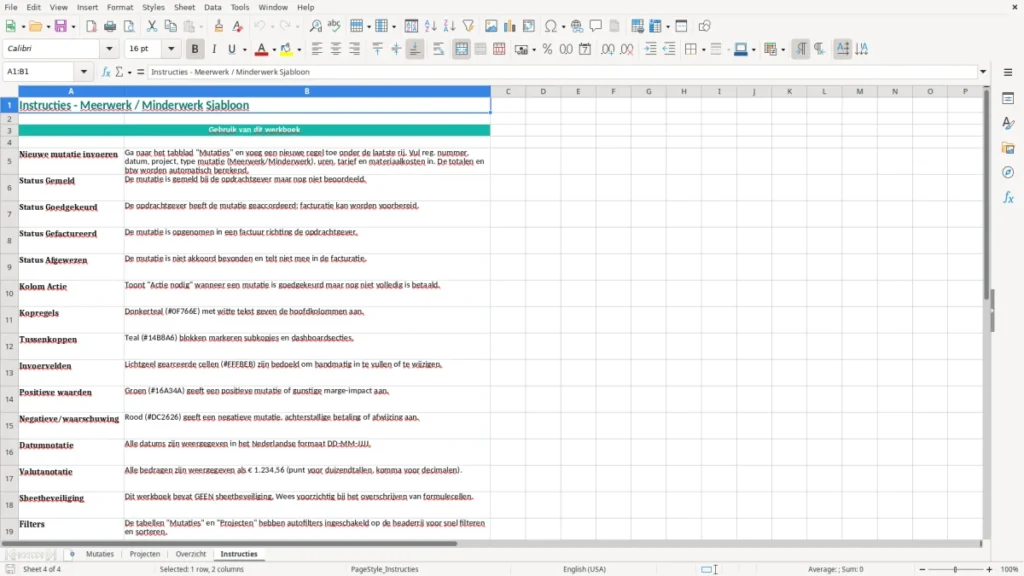
Task: Open the sidebar Gallery panel
Action: tap(1008, 148)
